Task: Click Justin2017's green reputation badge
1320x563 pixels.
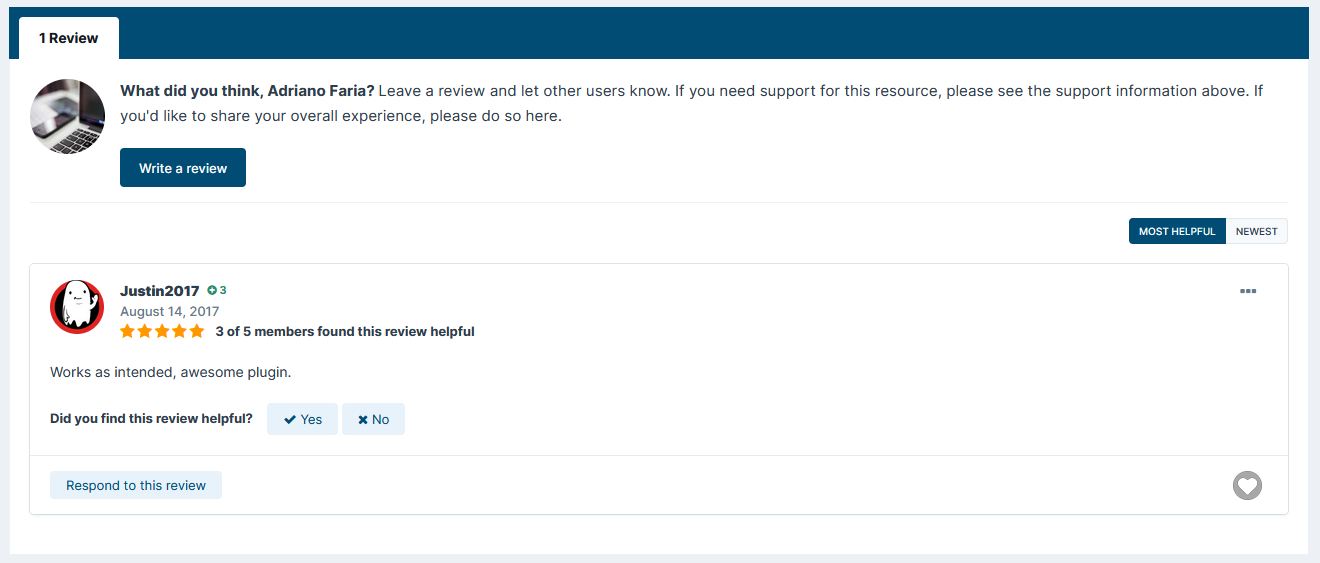Action: [x=217, y=290]
